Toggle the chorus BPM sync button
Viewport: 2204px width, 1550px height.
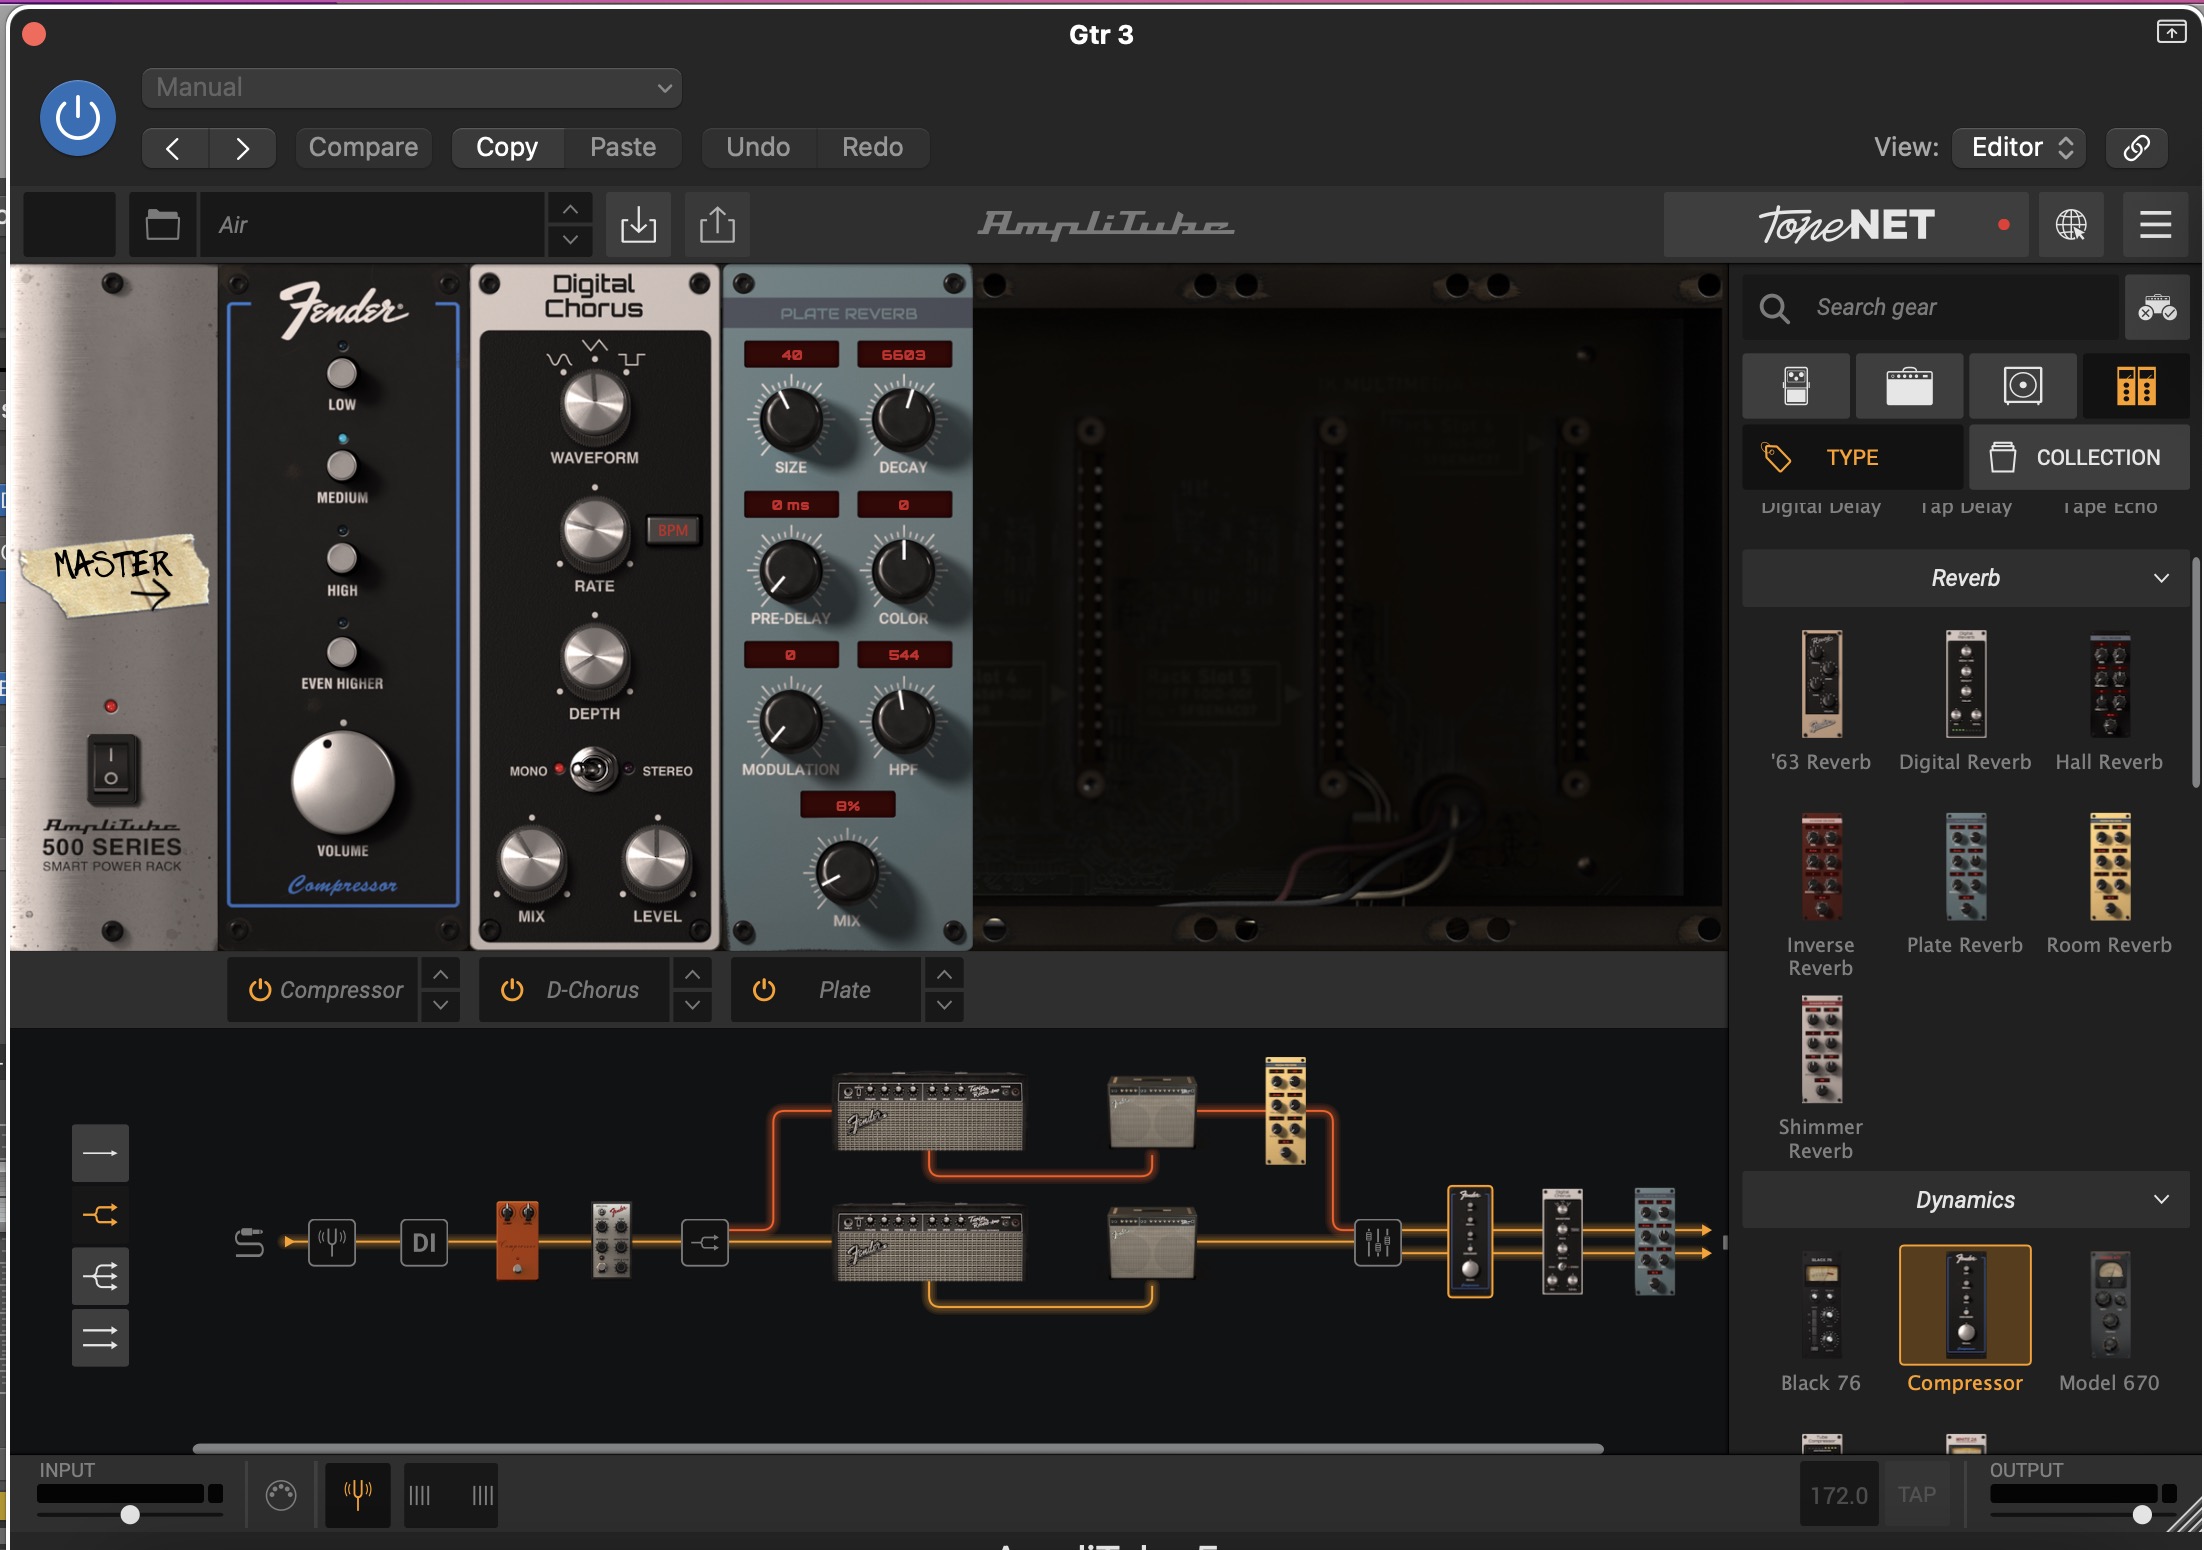pos(673,530)
